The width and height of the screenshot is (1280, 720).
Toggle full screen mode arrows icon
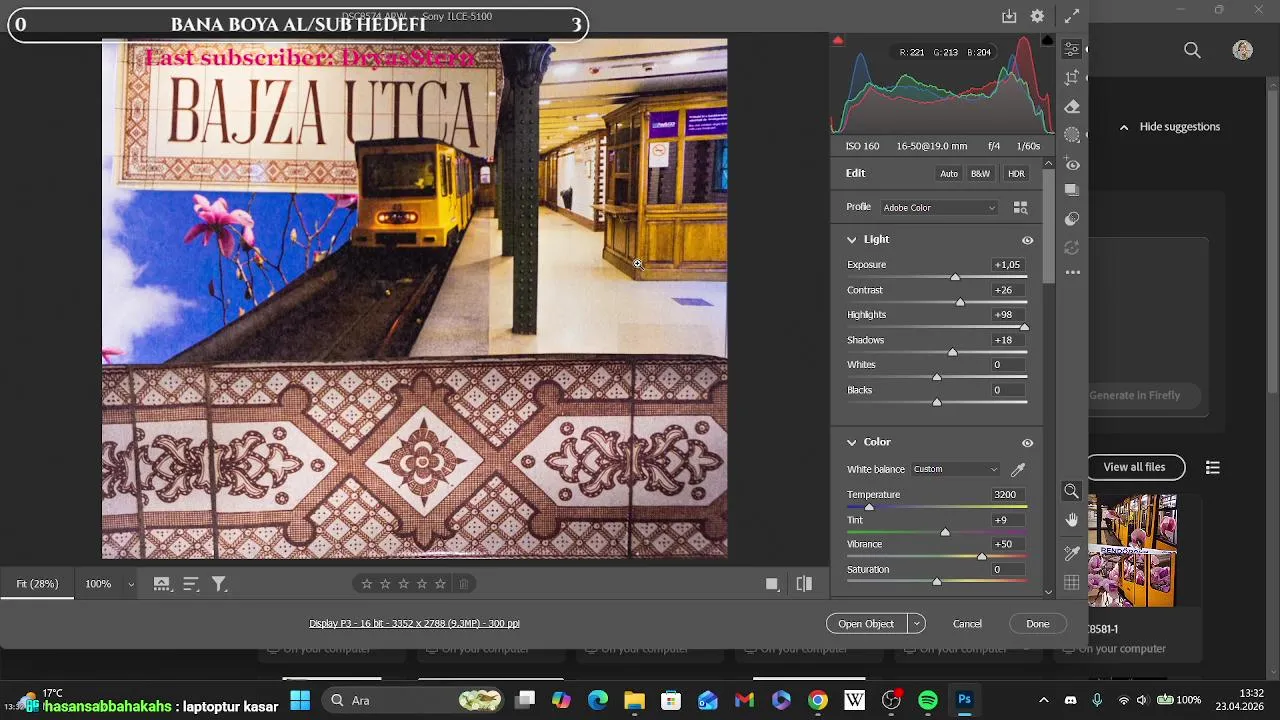click(x=1072, y=16)
